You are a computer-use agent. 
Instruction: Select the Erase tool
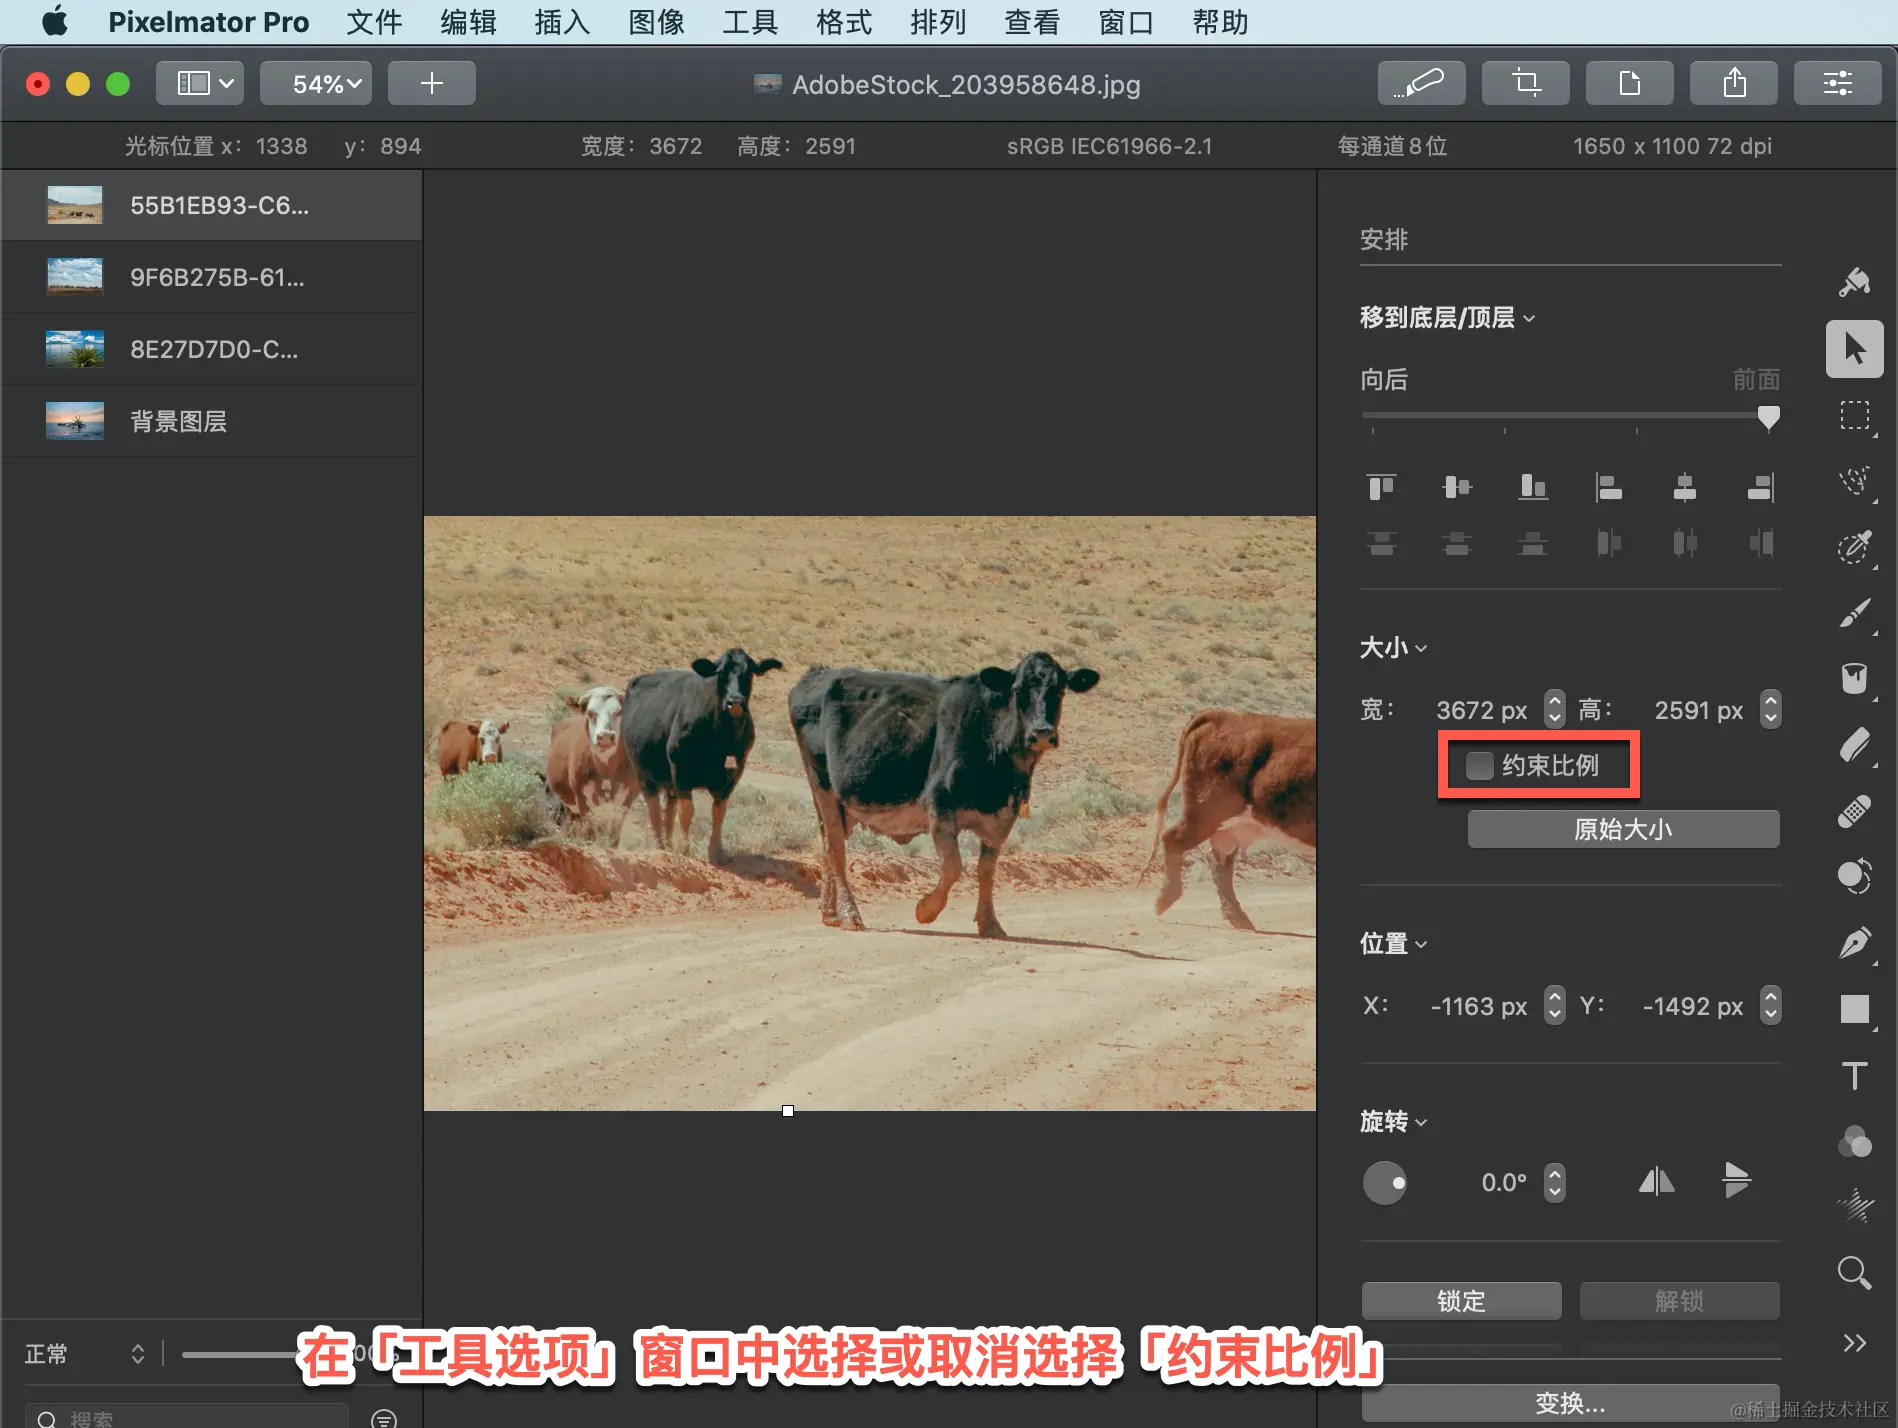pos(1855,745)
